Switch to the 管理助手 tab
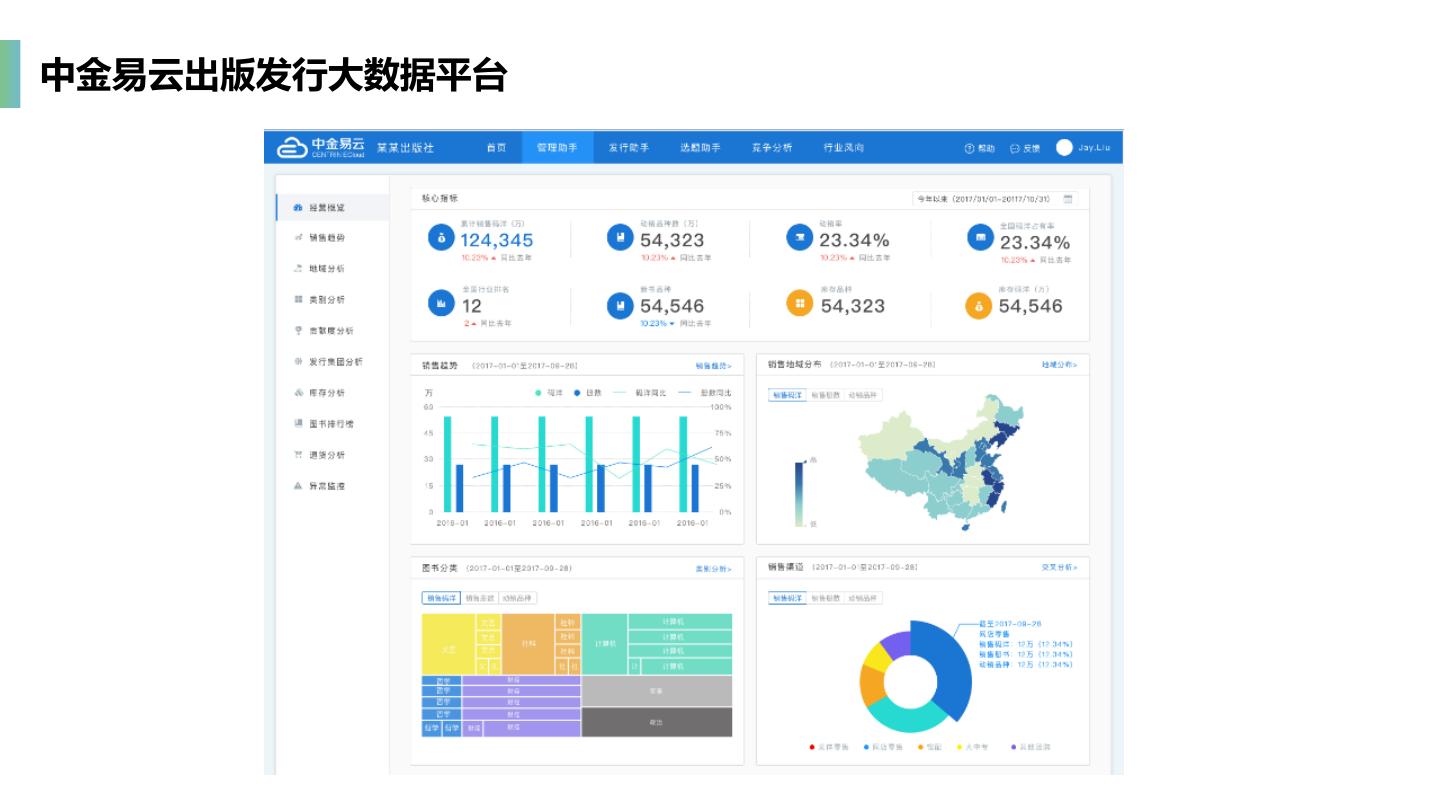Viewport: 1440px width, 810px height. [x=557, y=148]
